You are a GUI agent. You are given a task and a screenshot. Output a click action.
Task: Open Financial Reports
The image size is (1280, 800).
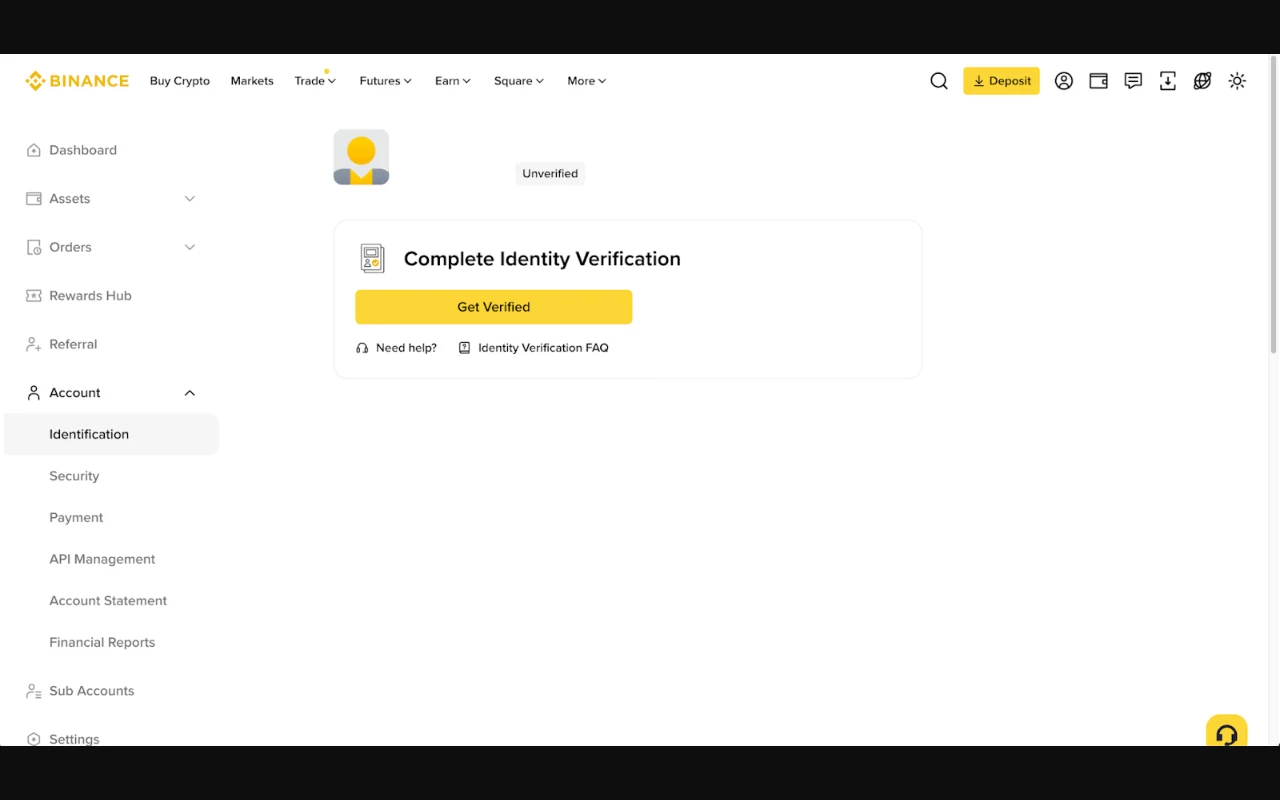[x=102, y=642]
